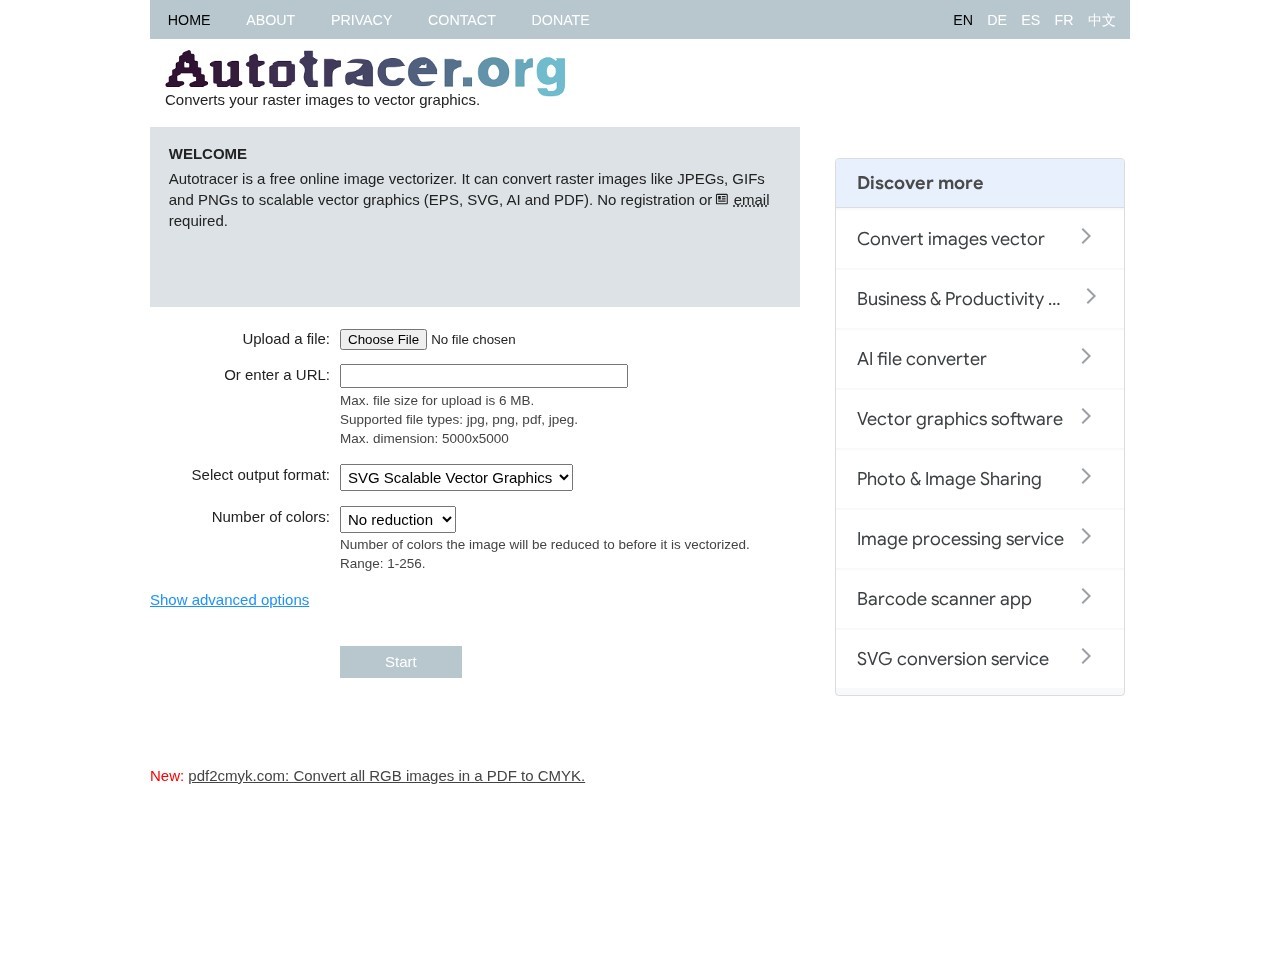The width and height of the screenshot is (1280, 960).
Task: Click the 'Upload a file:' label
Action: pos(286,339)
